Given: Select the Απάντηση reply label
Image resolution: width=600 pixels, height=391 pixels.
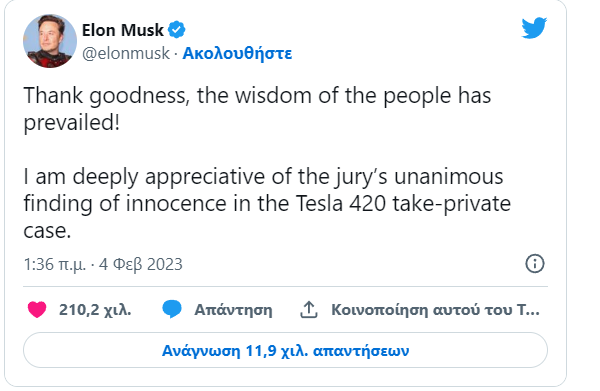Looking at the screenshot, I should click(x=233, y=310).
